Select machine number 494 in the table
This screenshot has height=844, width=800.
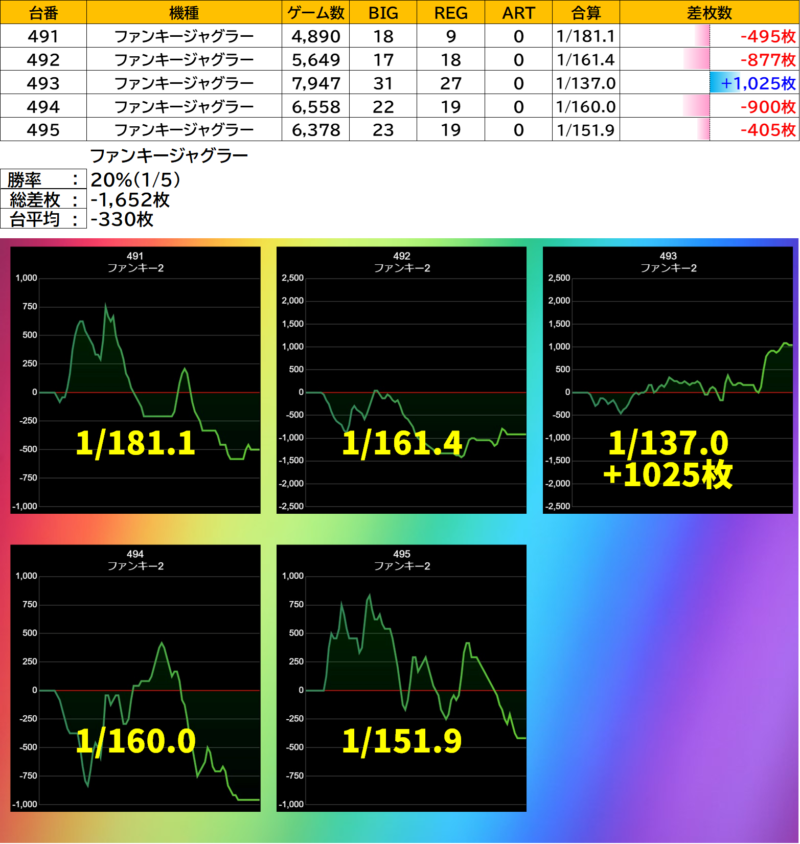tap(43, 106)
